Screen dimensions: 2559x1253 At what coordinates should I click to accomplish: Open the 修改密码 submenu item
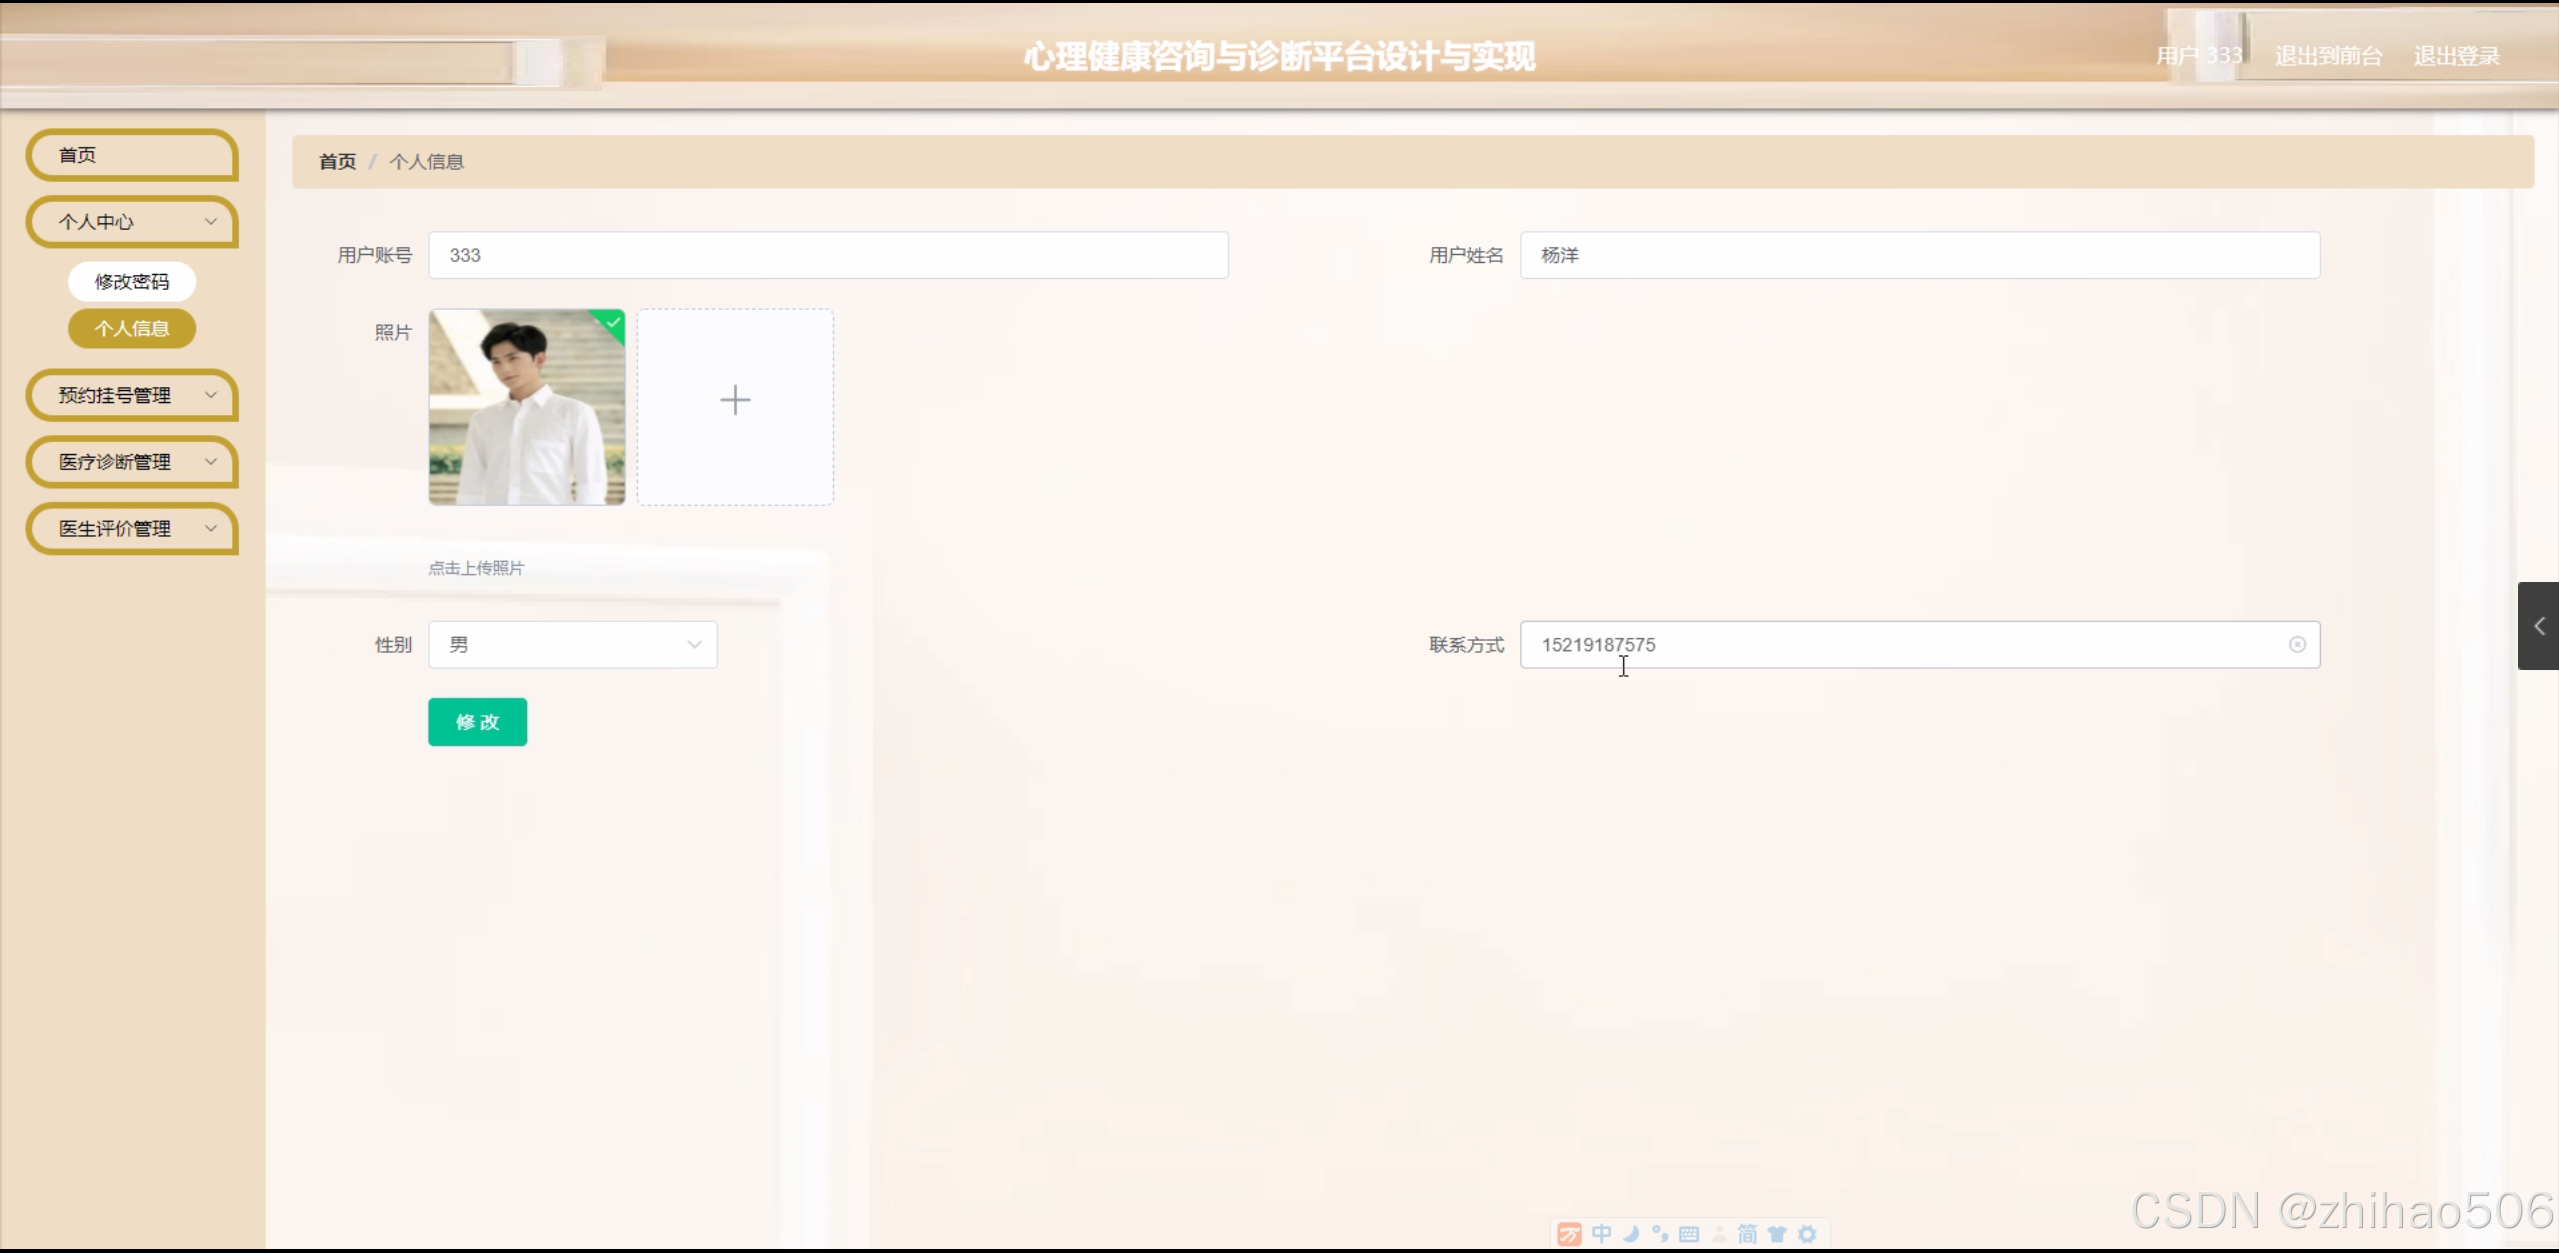132,282
